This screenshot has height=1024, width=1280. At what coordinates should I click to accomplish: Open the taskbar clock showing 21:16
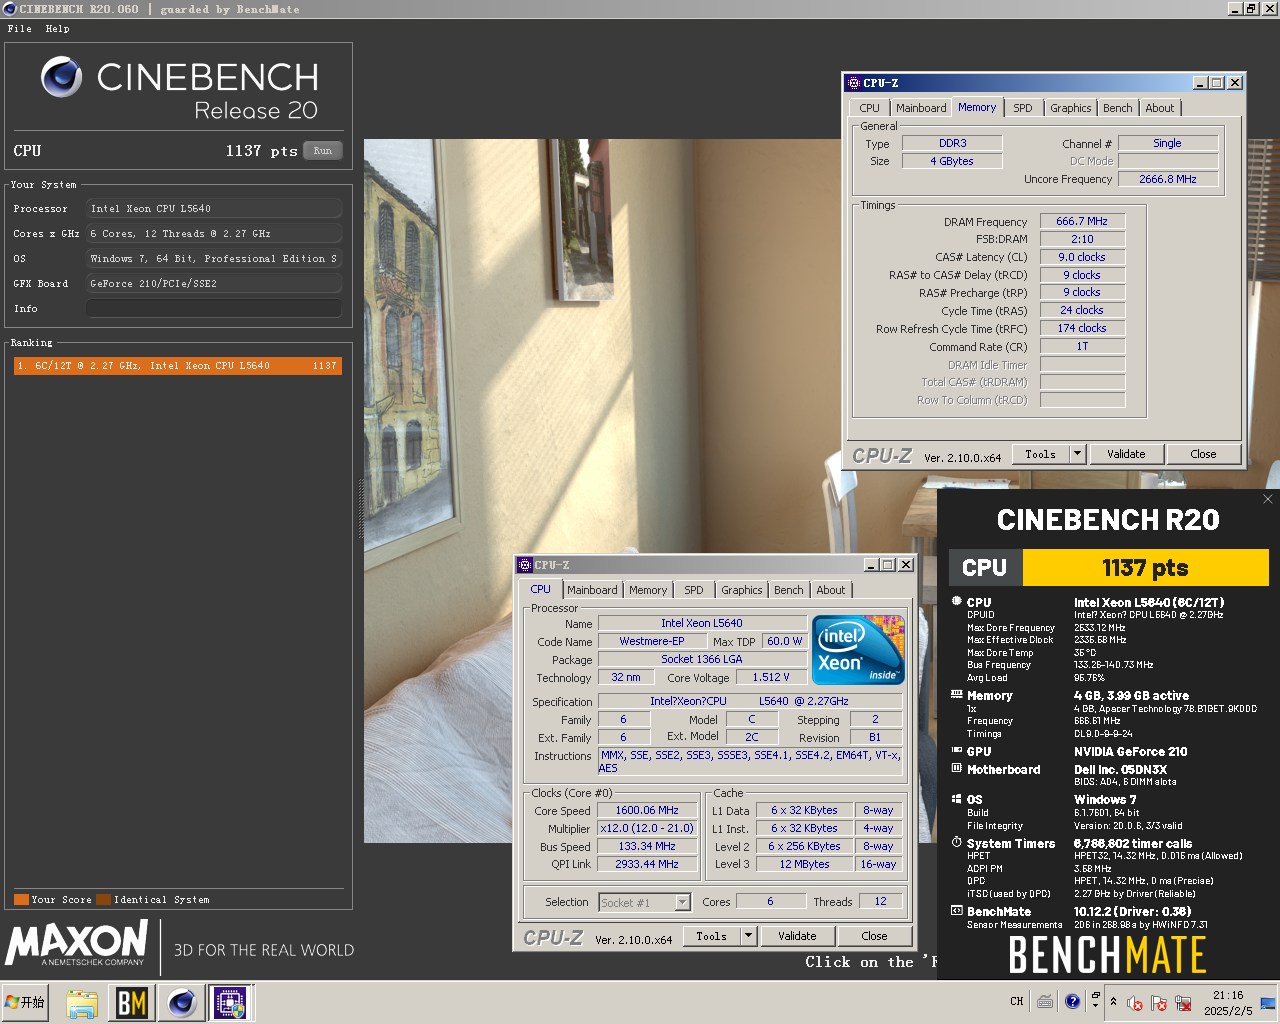(1227, 1003)
